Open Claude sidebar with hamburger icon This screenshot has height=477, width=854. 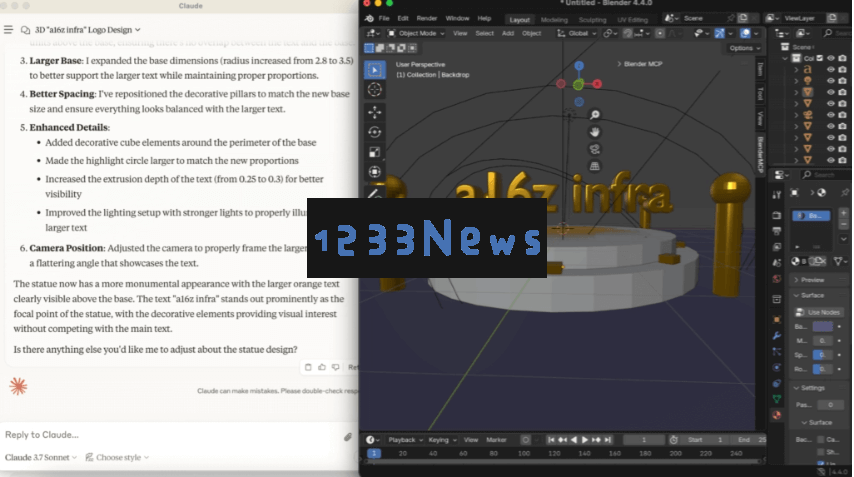8,29
